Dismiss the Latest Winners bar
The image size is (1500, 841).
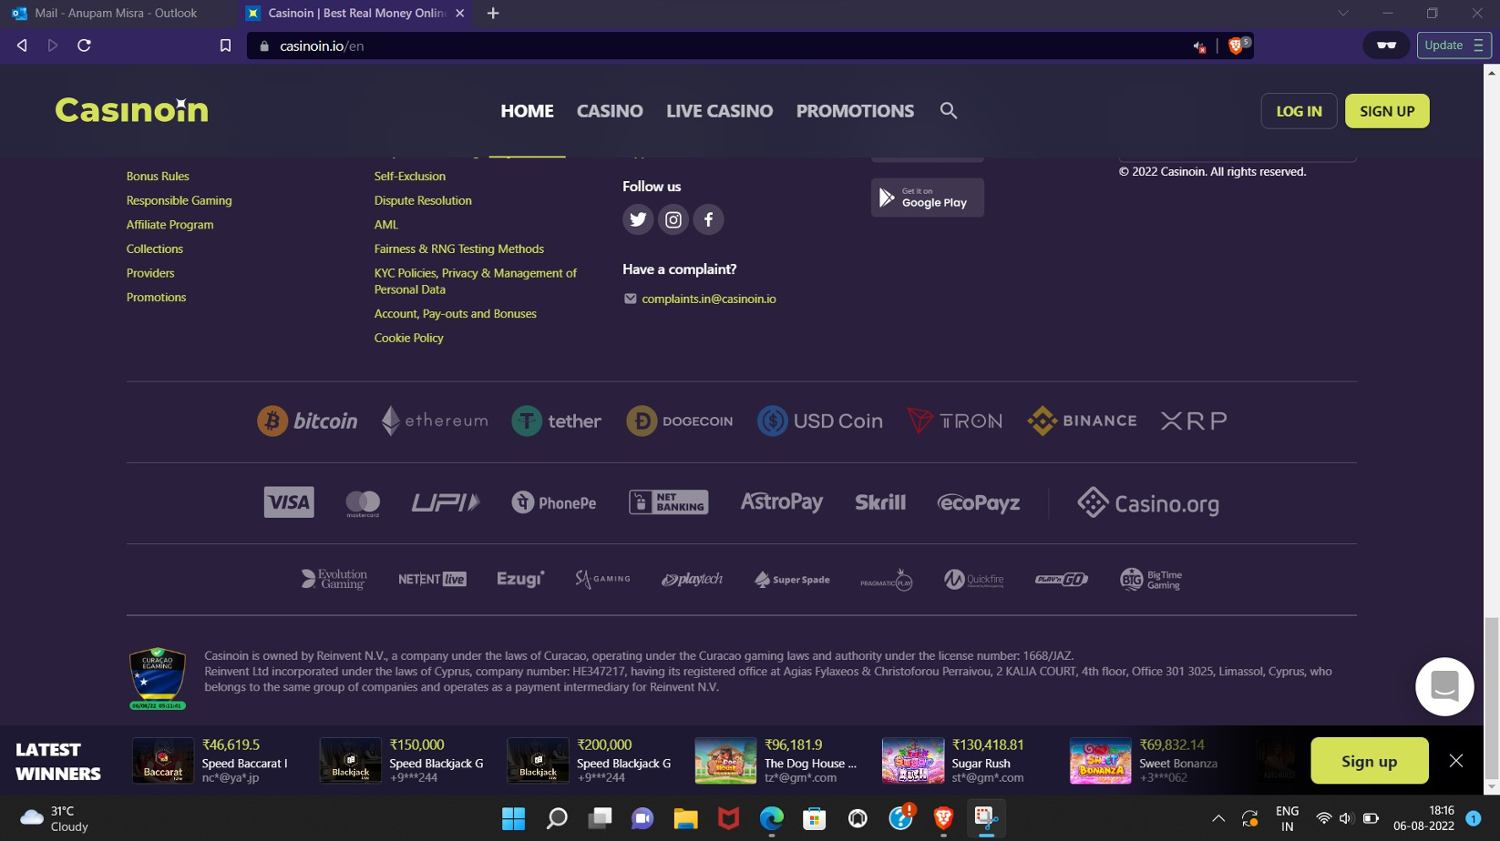tap(1456, 761)
